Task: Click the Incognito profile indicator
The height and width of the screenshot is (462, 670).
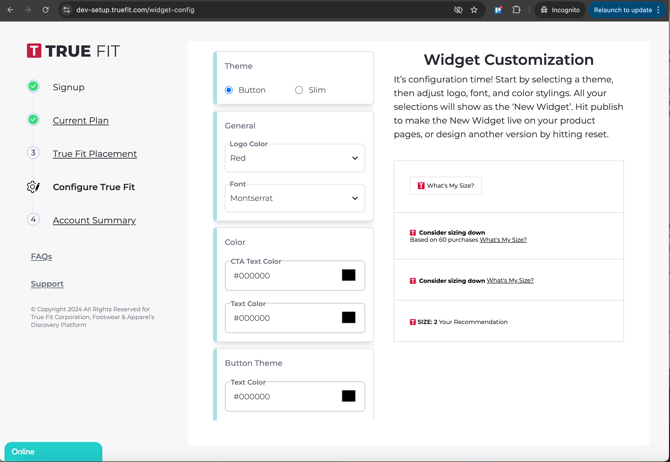Action: [x=560, y=10]
